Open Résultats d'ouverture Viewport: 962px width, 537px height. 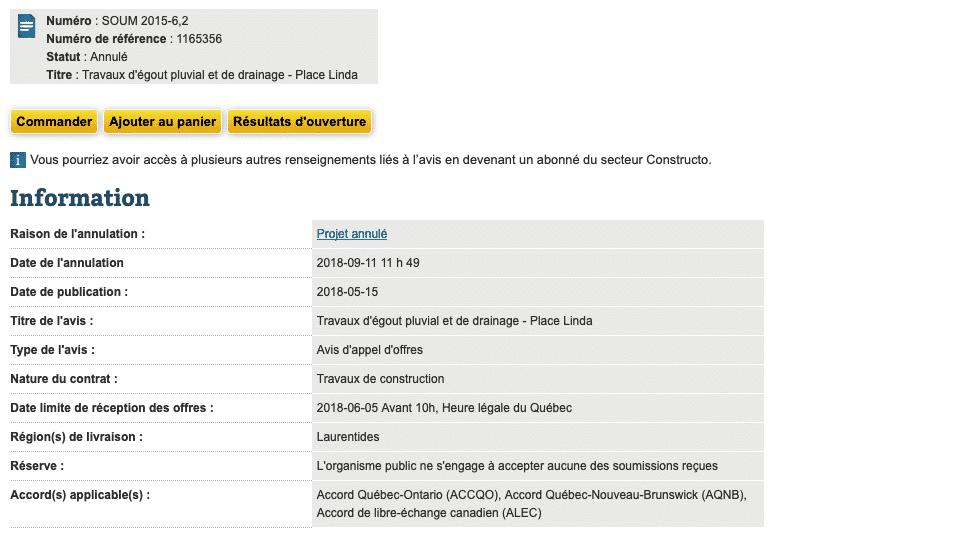coord(299,122)
